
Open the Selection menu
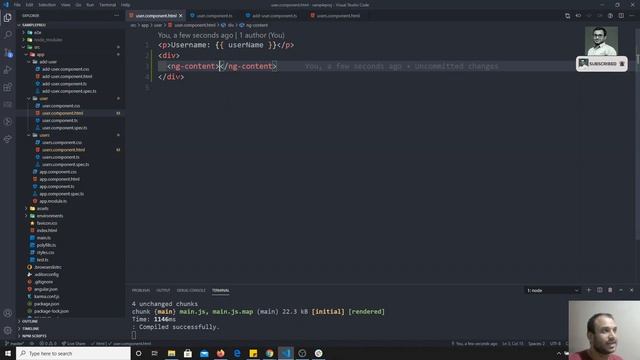coord(47,5)
